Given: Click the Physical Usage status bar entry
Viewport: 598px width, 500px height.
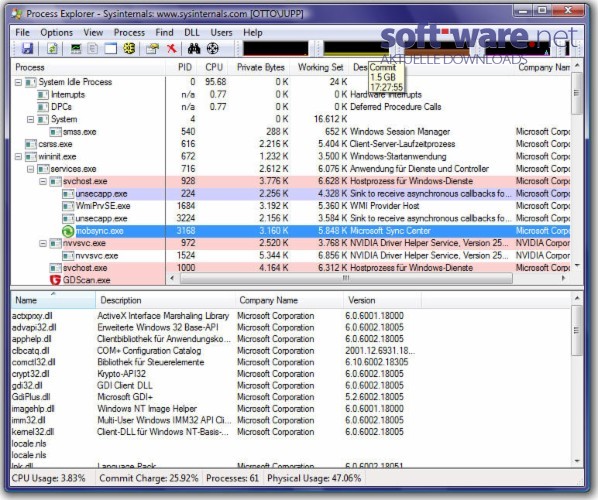Looking at the screenshot, I should click(x=314, y=478).
